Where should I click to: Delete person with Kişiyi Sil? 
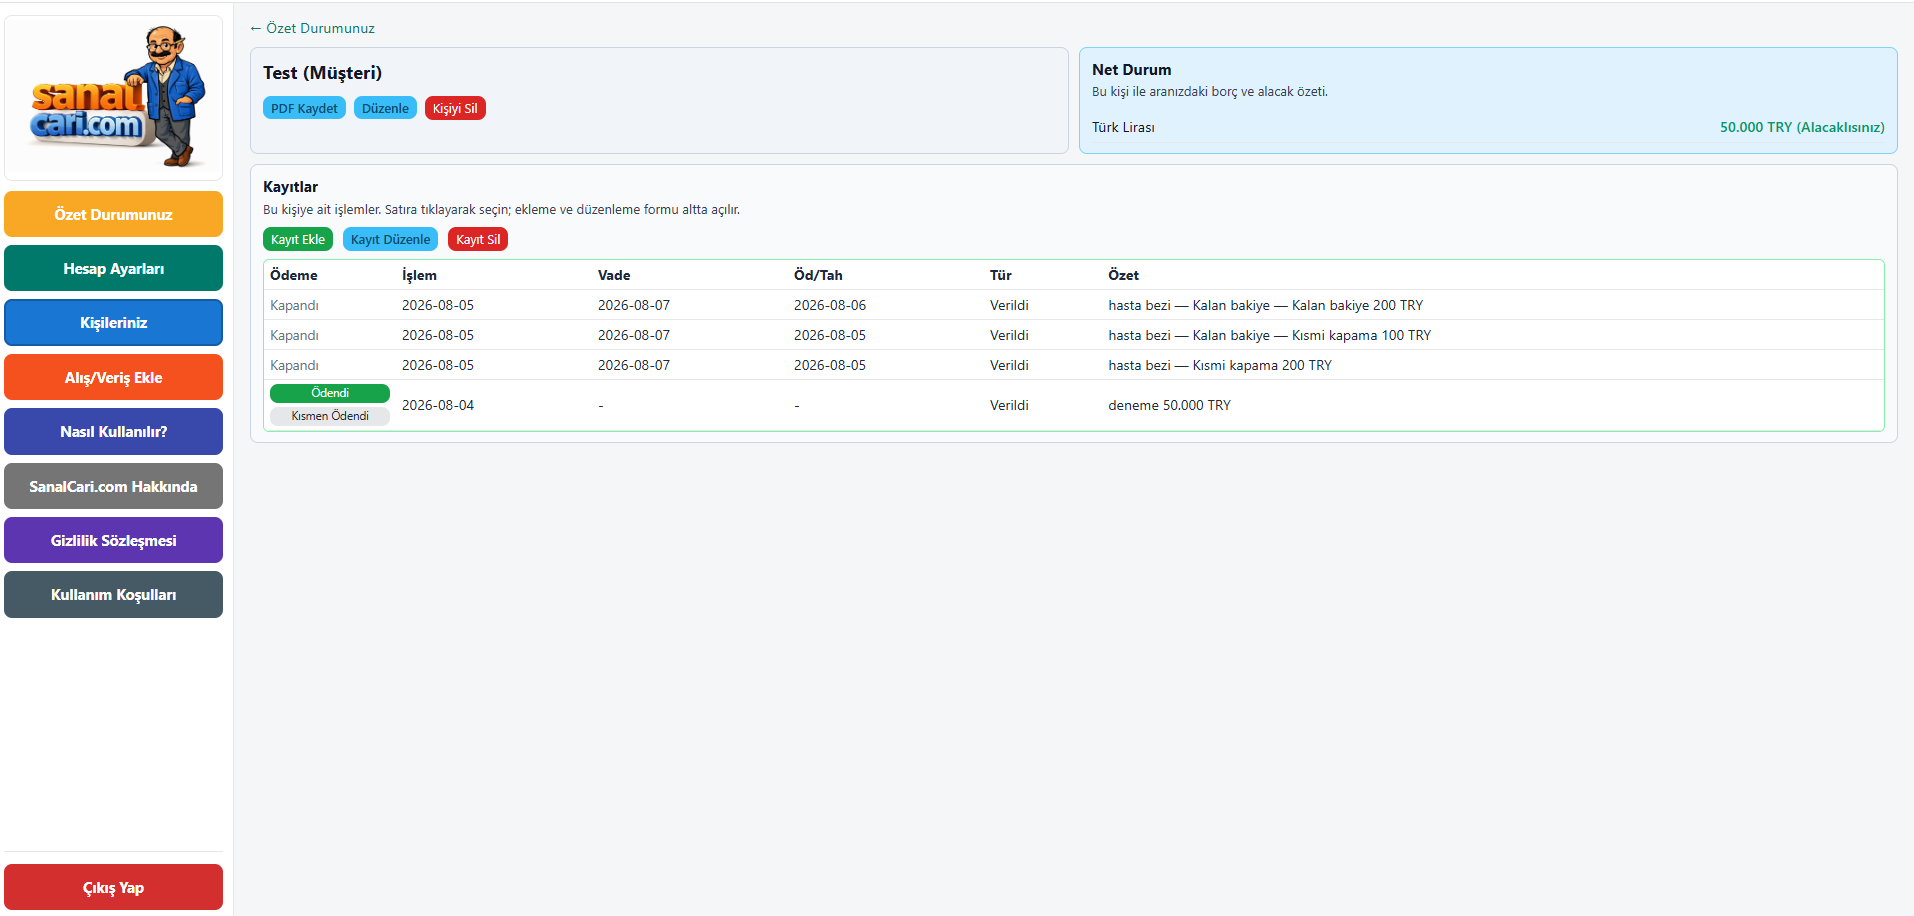click(455, 108)
